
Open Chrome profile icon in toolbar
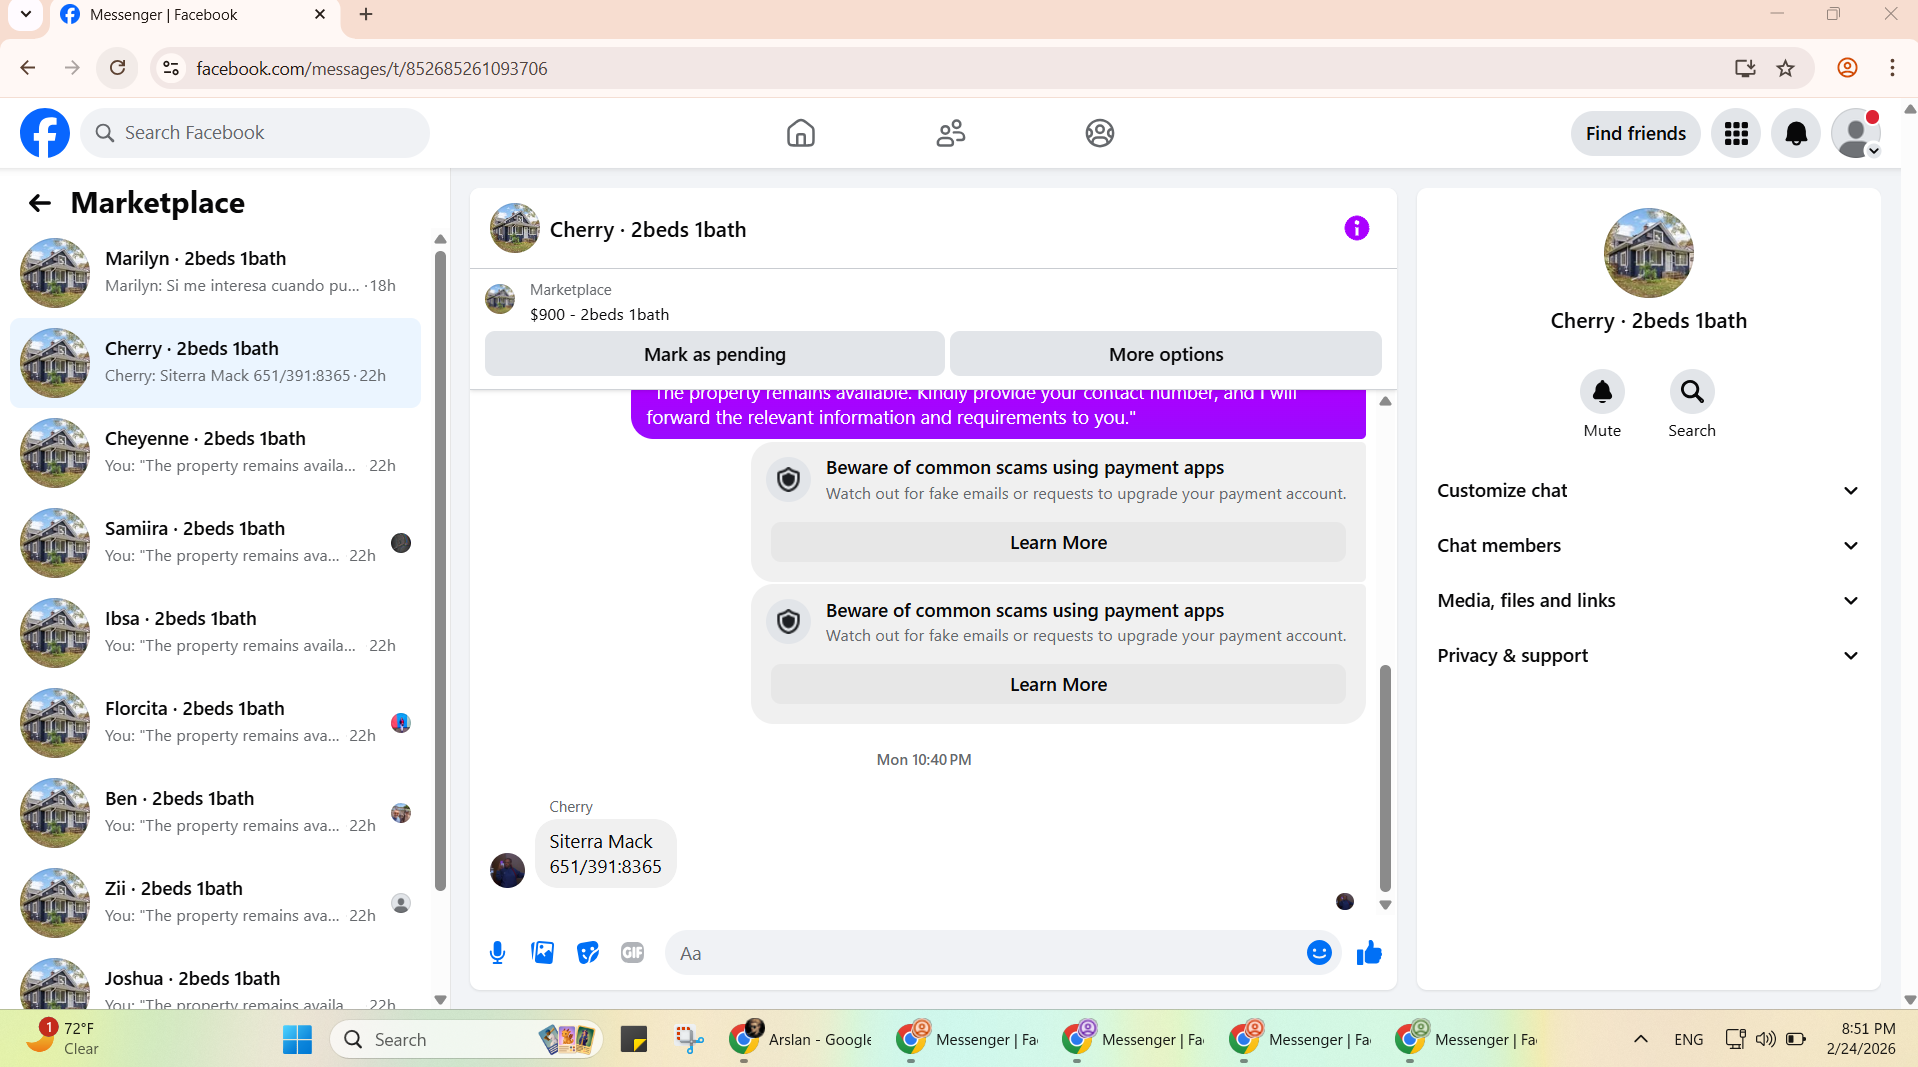point(1847,68)
